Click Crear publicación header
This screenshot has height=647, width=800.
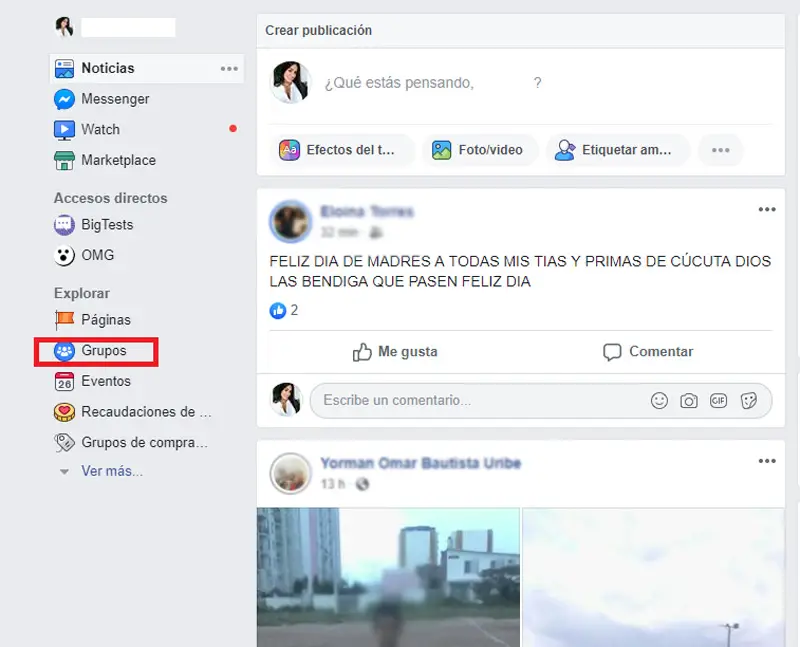(318, 31)
